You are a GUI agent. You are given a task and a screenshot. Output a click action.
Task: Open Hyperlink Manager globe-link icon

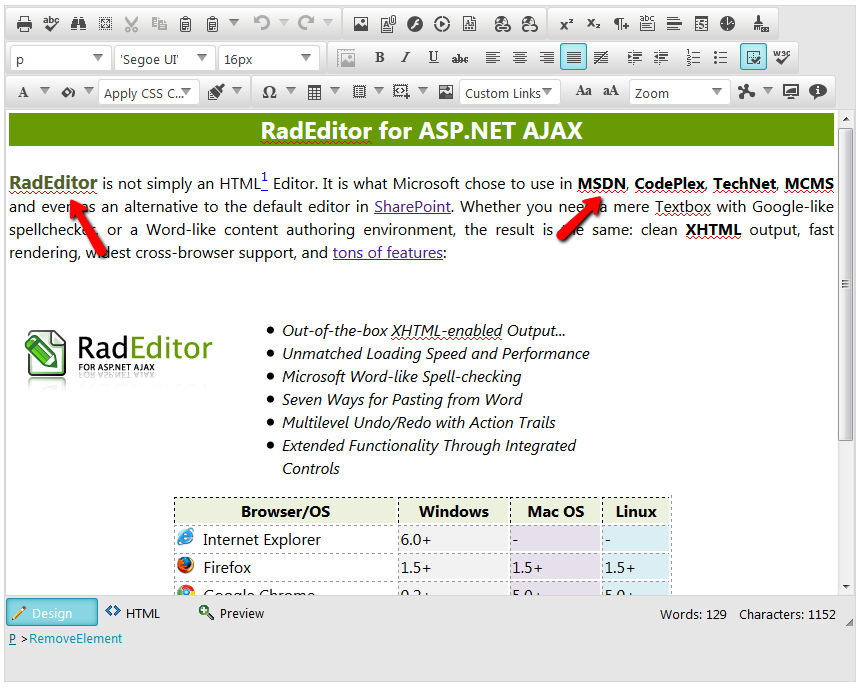[502, 24]
